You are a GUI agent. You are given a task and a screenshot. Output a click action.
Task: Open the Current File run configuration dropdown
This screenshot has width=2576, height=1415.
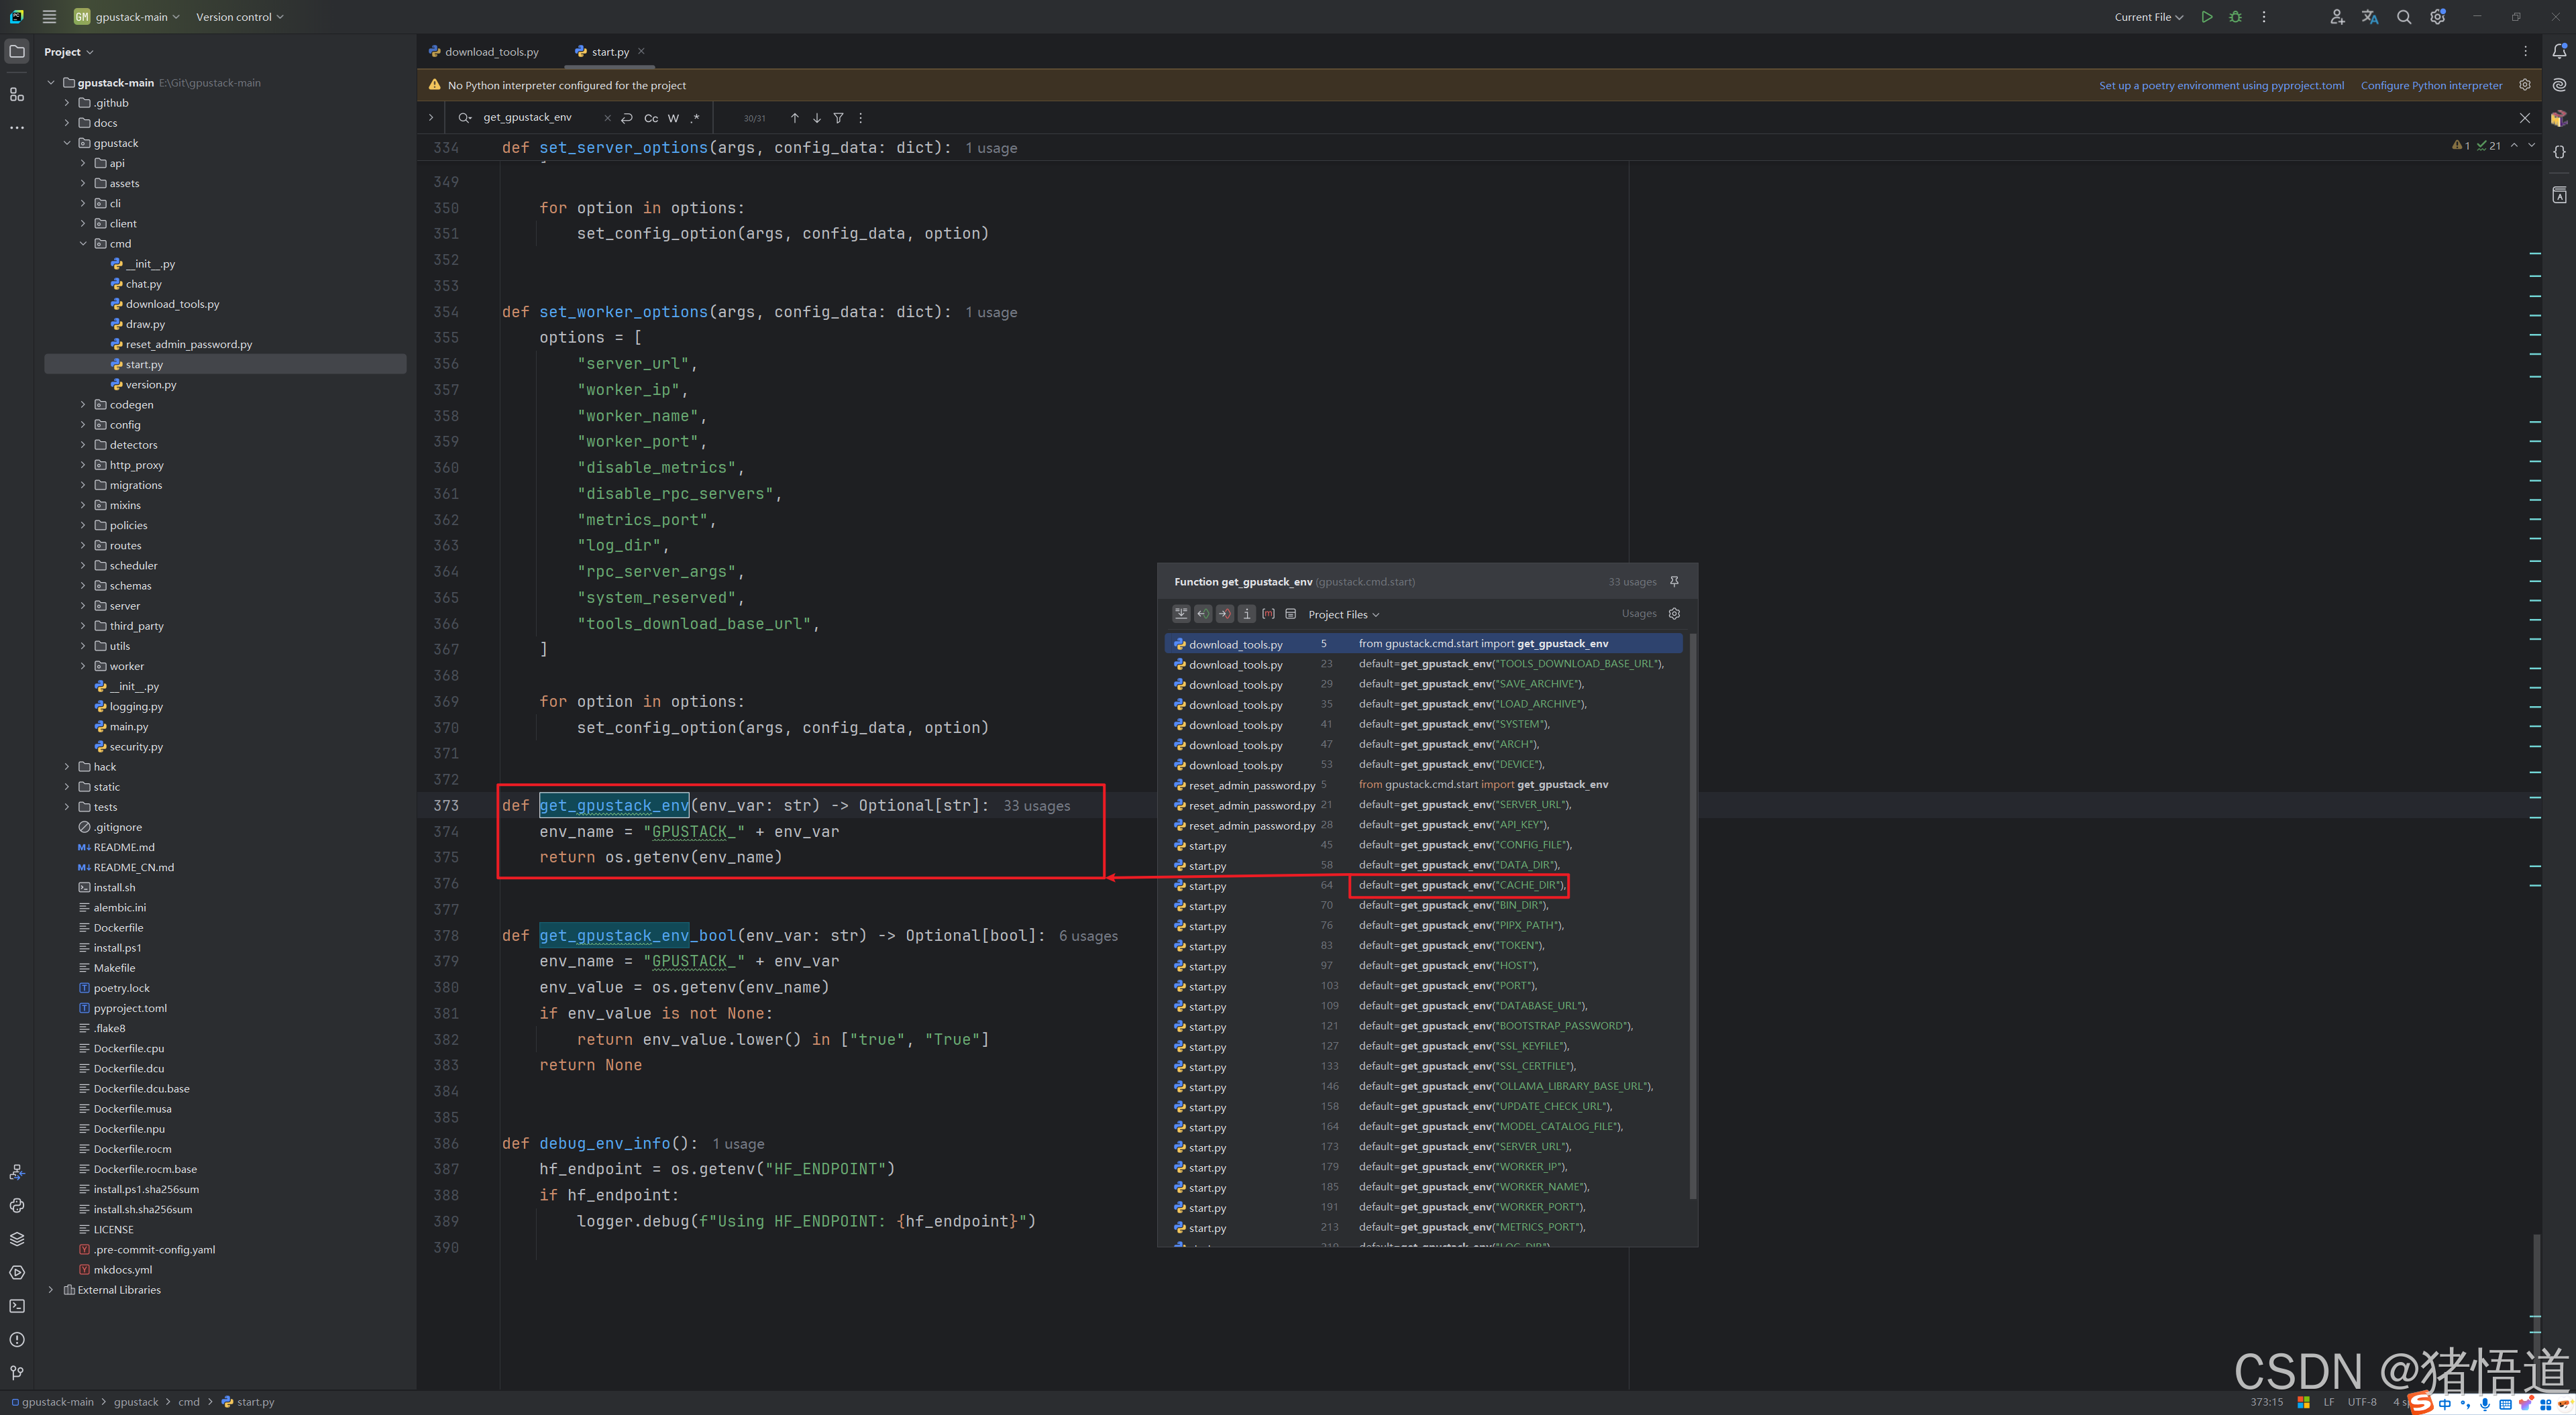tap(2148, 17)
